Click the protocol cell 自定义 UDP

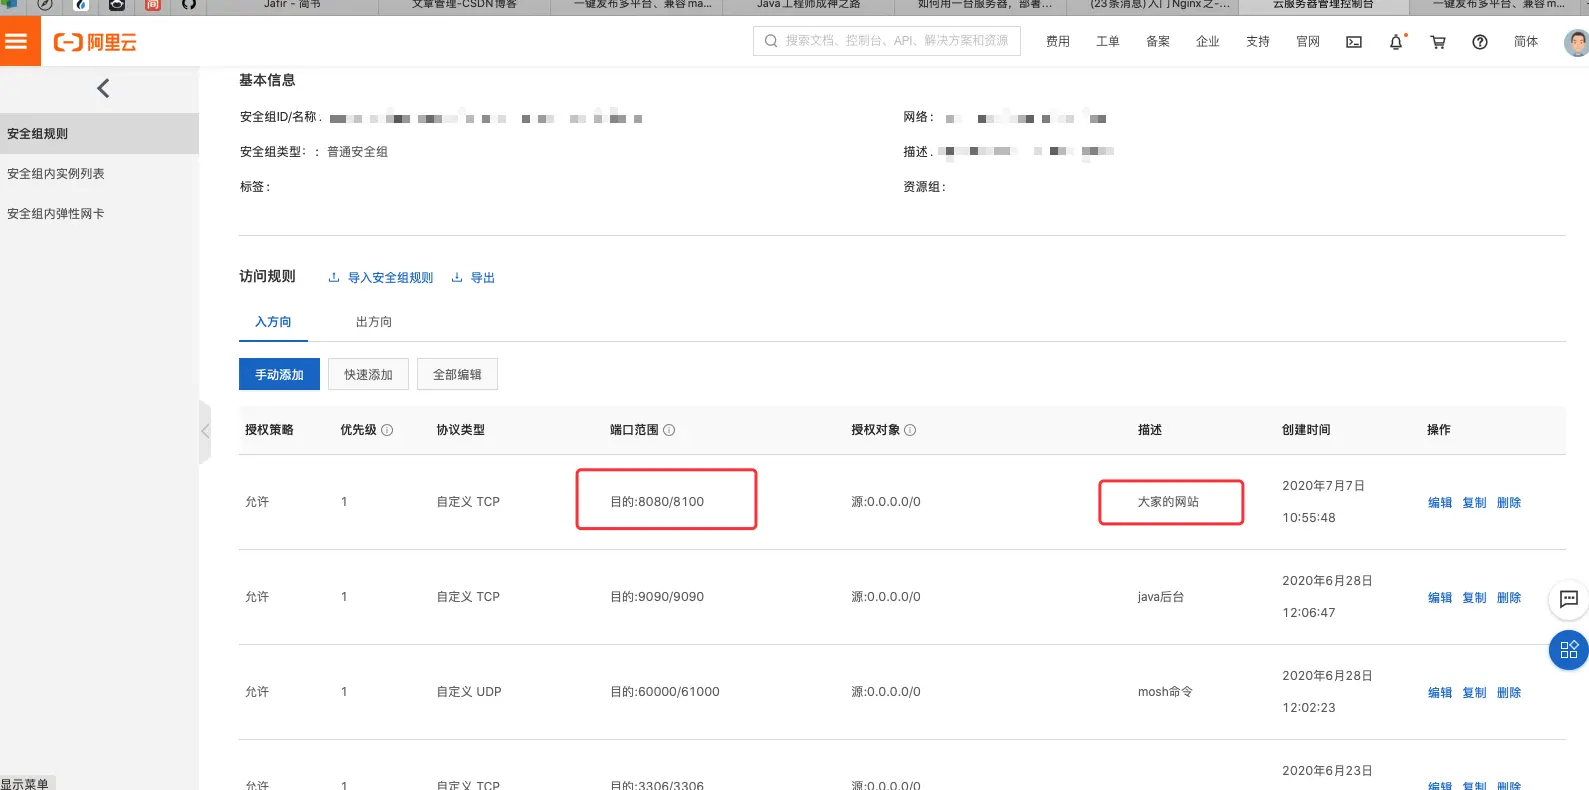(x=469, y=692)
